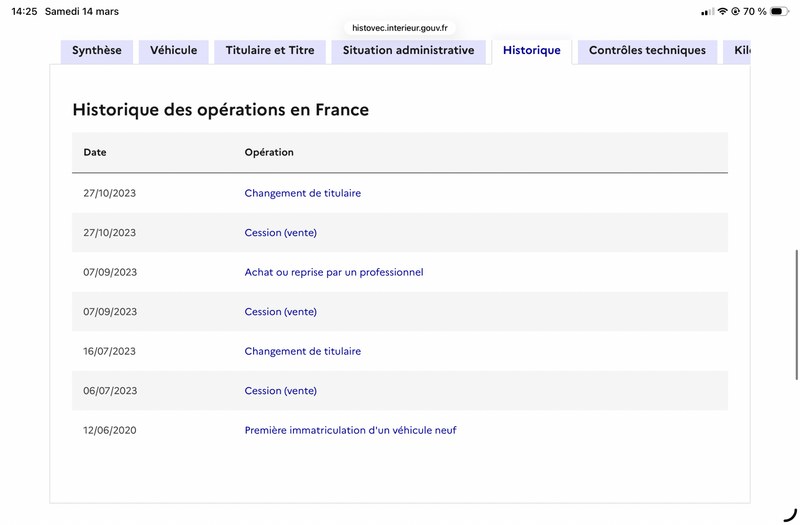Select the Titulaire et Titre tab

[x=270, y=51]
